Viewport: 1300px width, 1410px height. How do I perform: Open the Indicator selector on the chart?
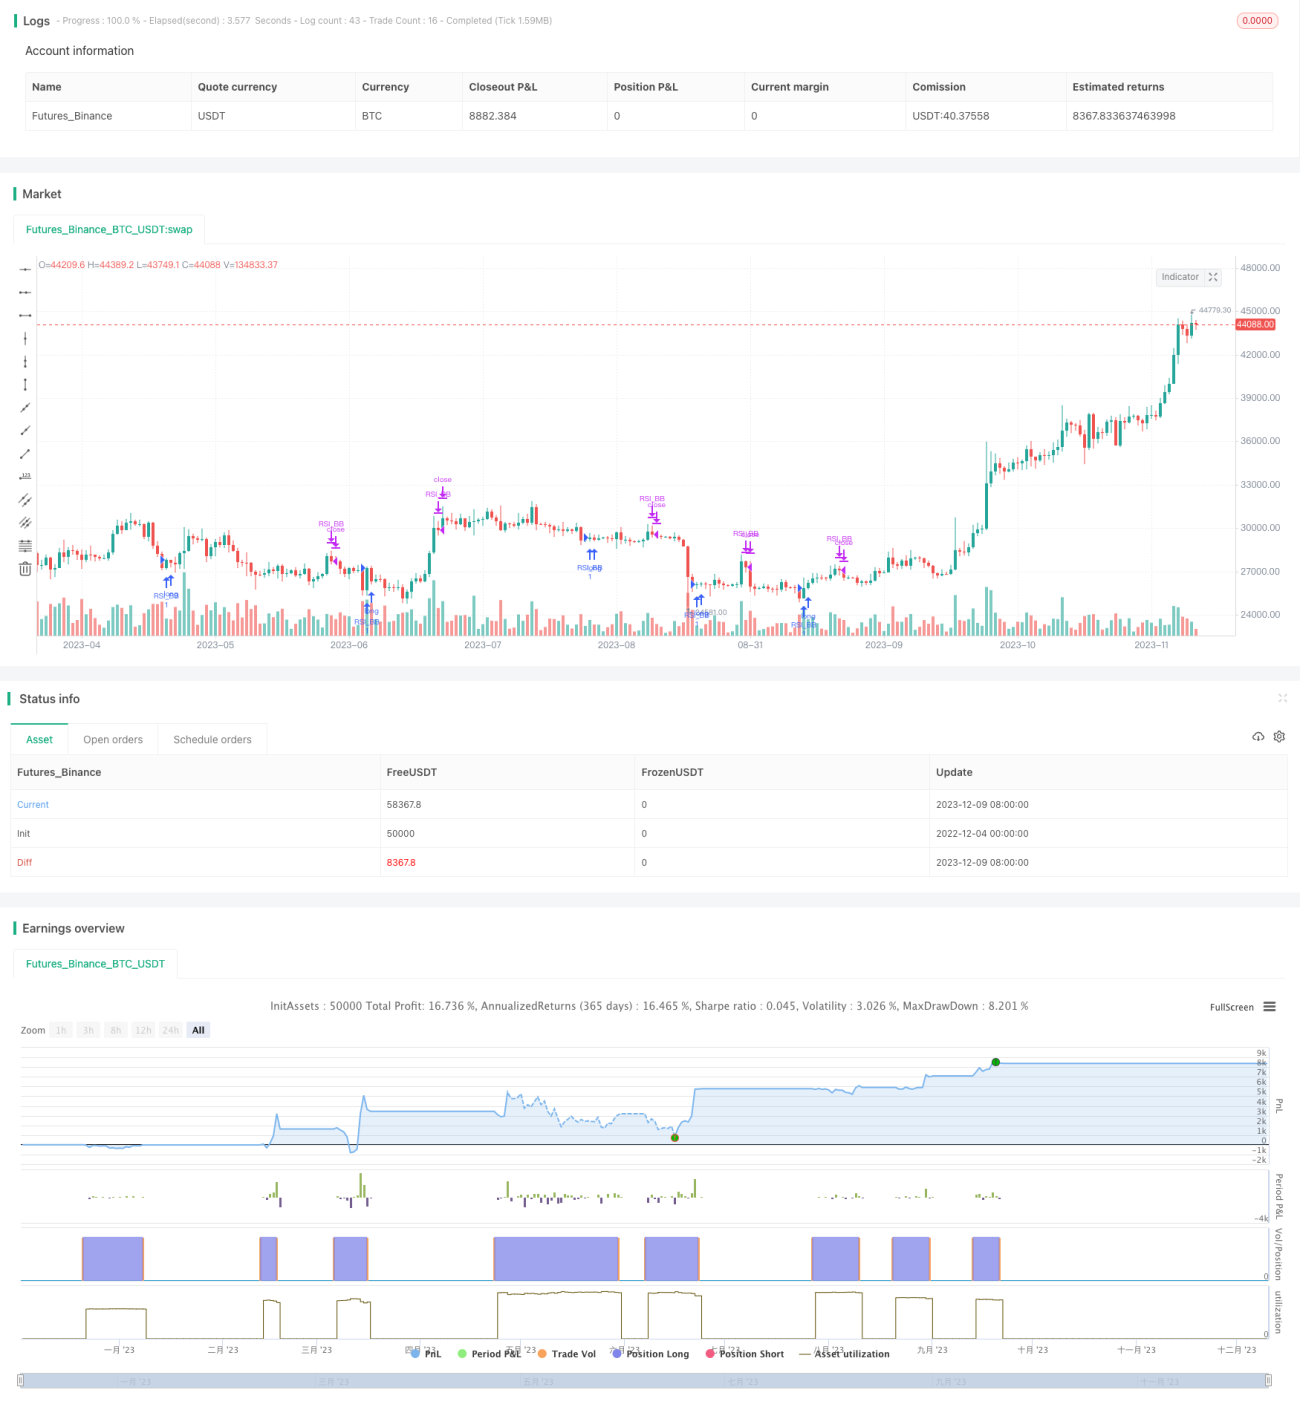point(1180,277)
